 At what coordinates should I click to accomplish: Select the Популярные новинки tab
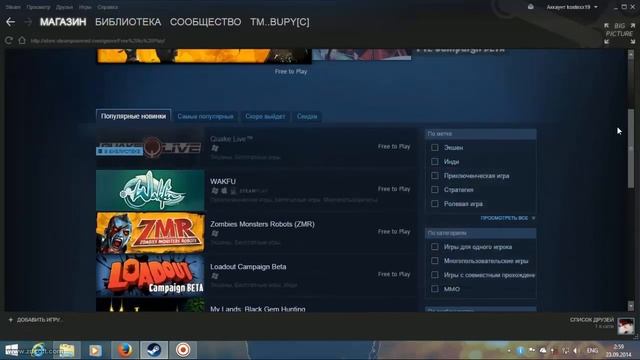click(133, 116)
